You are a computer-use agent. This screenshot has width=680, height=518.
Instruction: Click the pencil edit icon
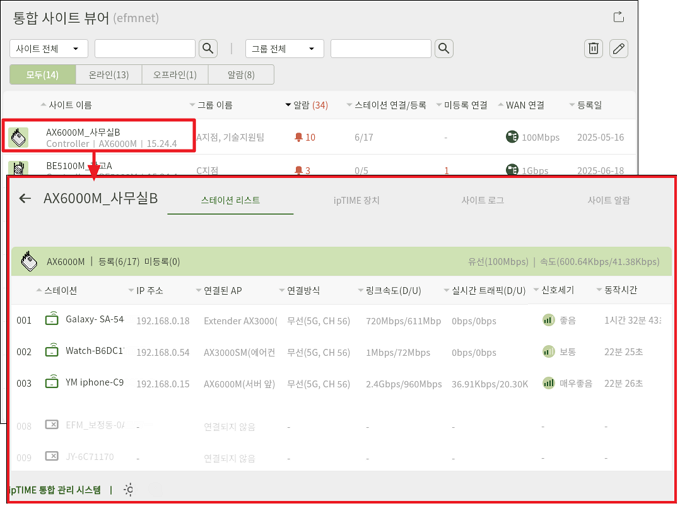pyautogui.click(x=619, y=48)
